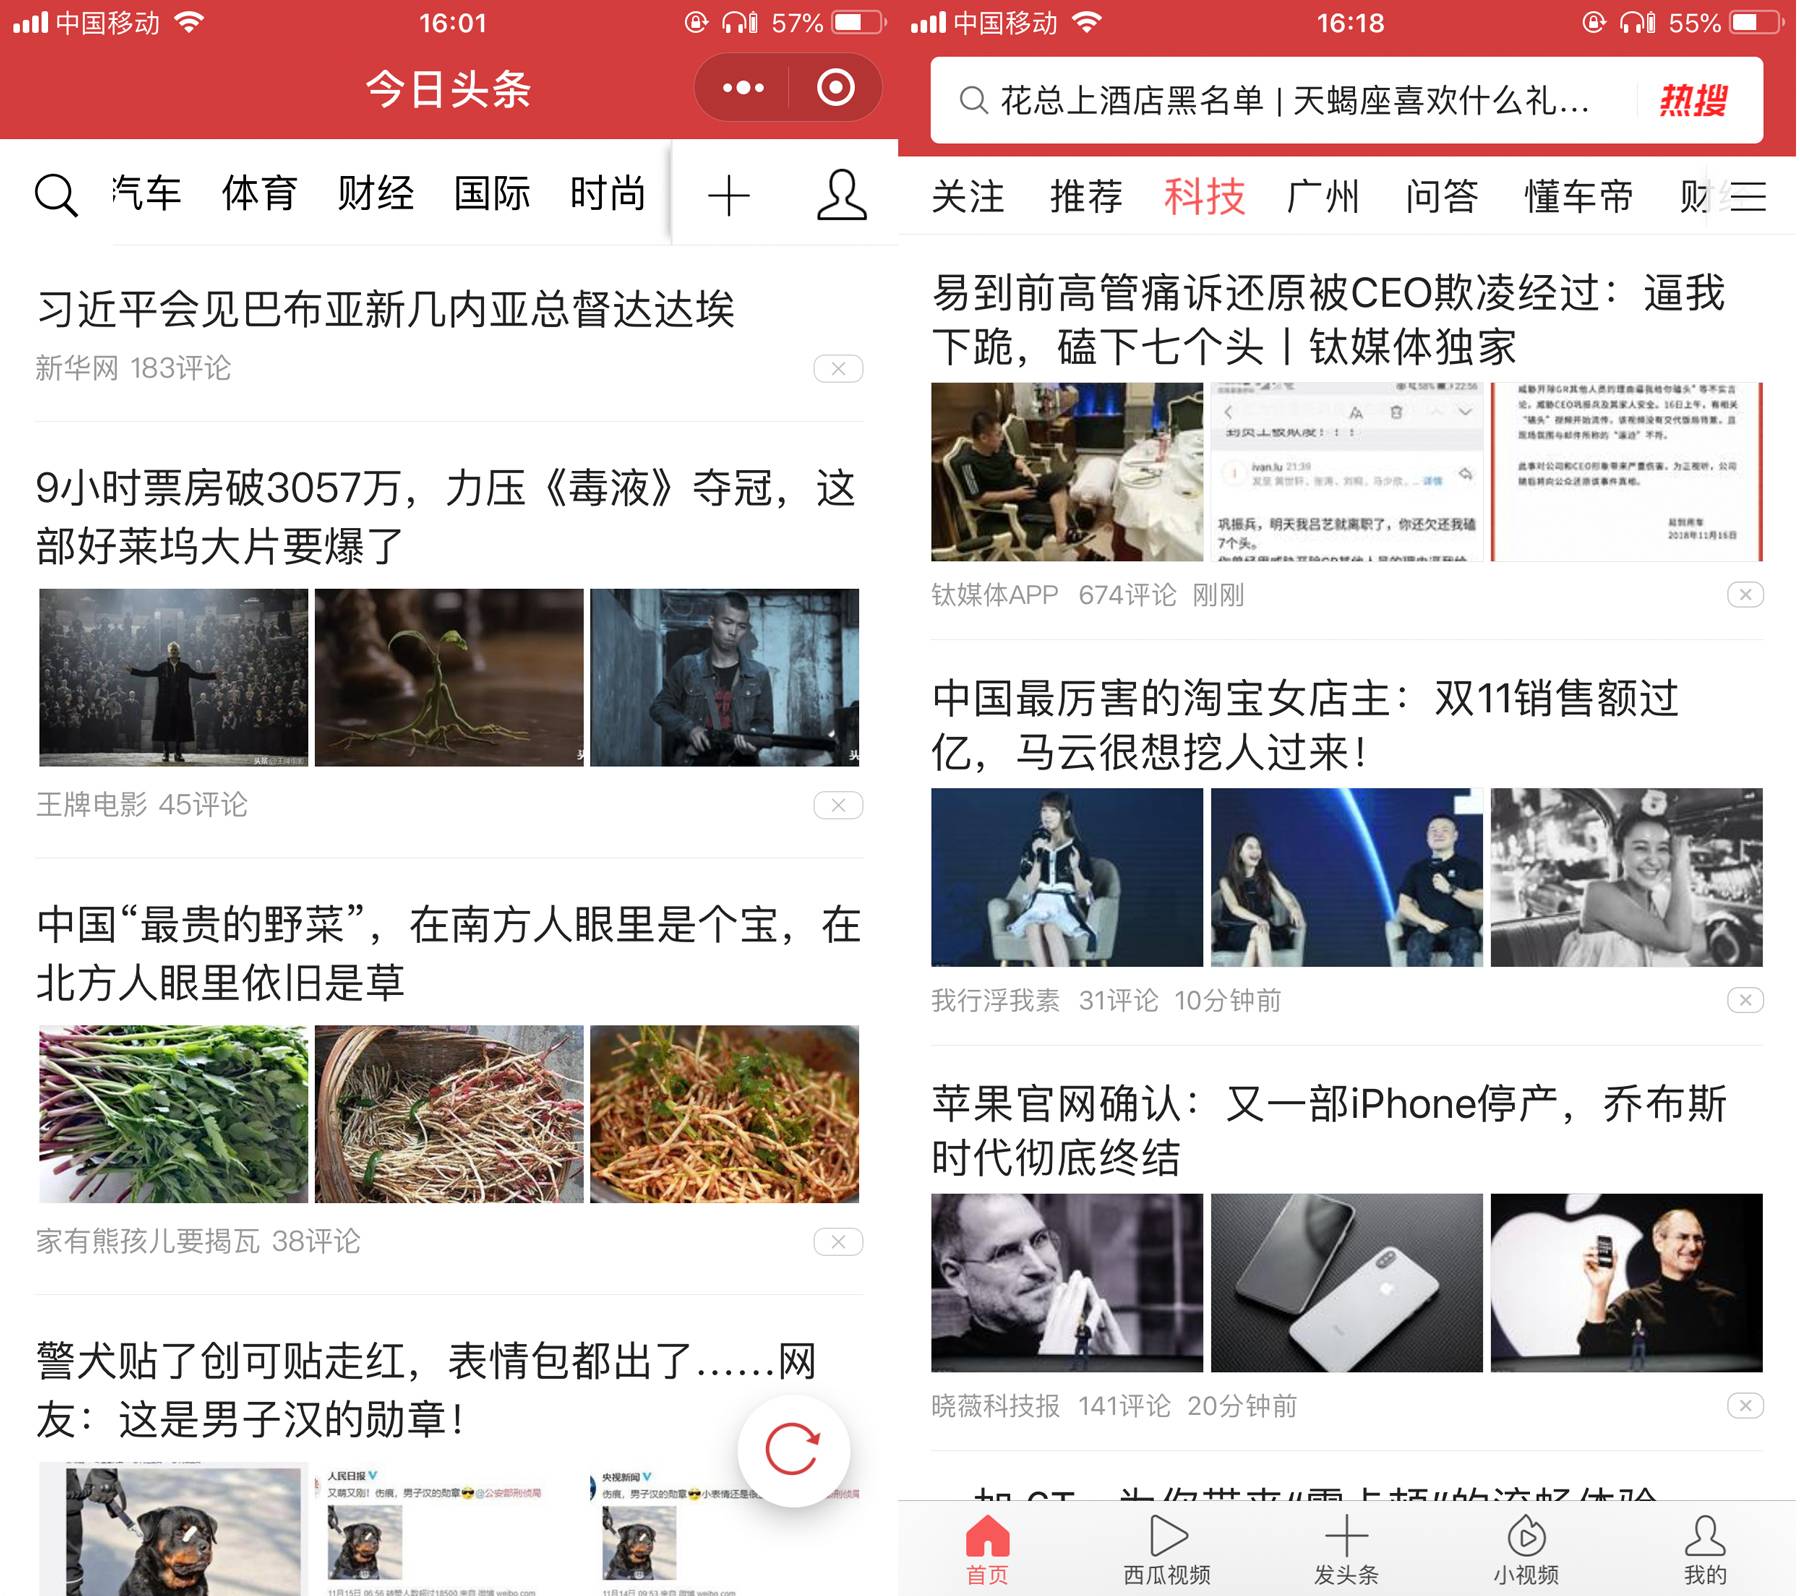Tap 今日头条 mini program title
1800x1596 pixels.
tap(448, 88)
